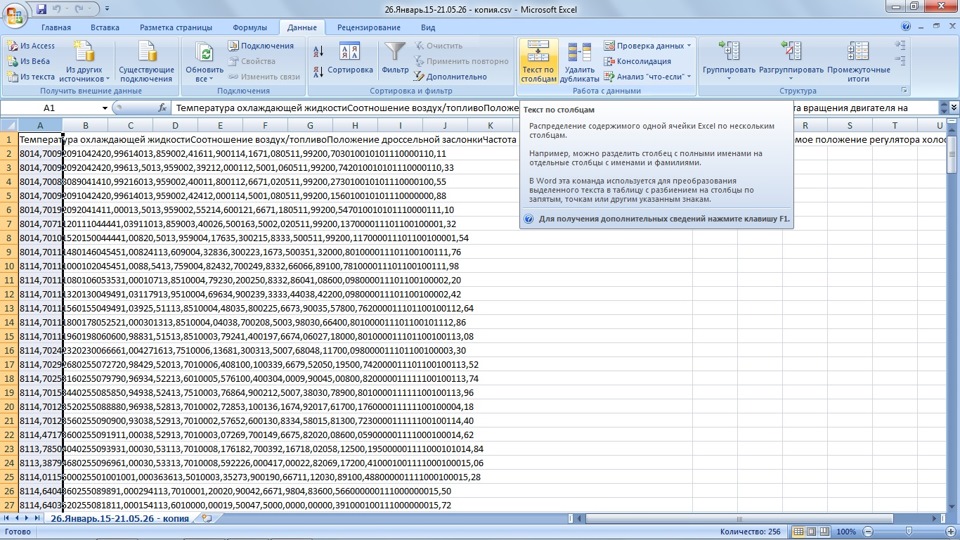The width and height of the screenshot is (960, 540).
Task: Open Excel help question mark icon
Action: 906,26
